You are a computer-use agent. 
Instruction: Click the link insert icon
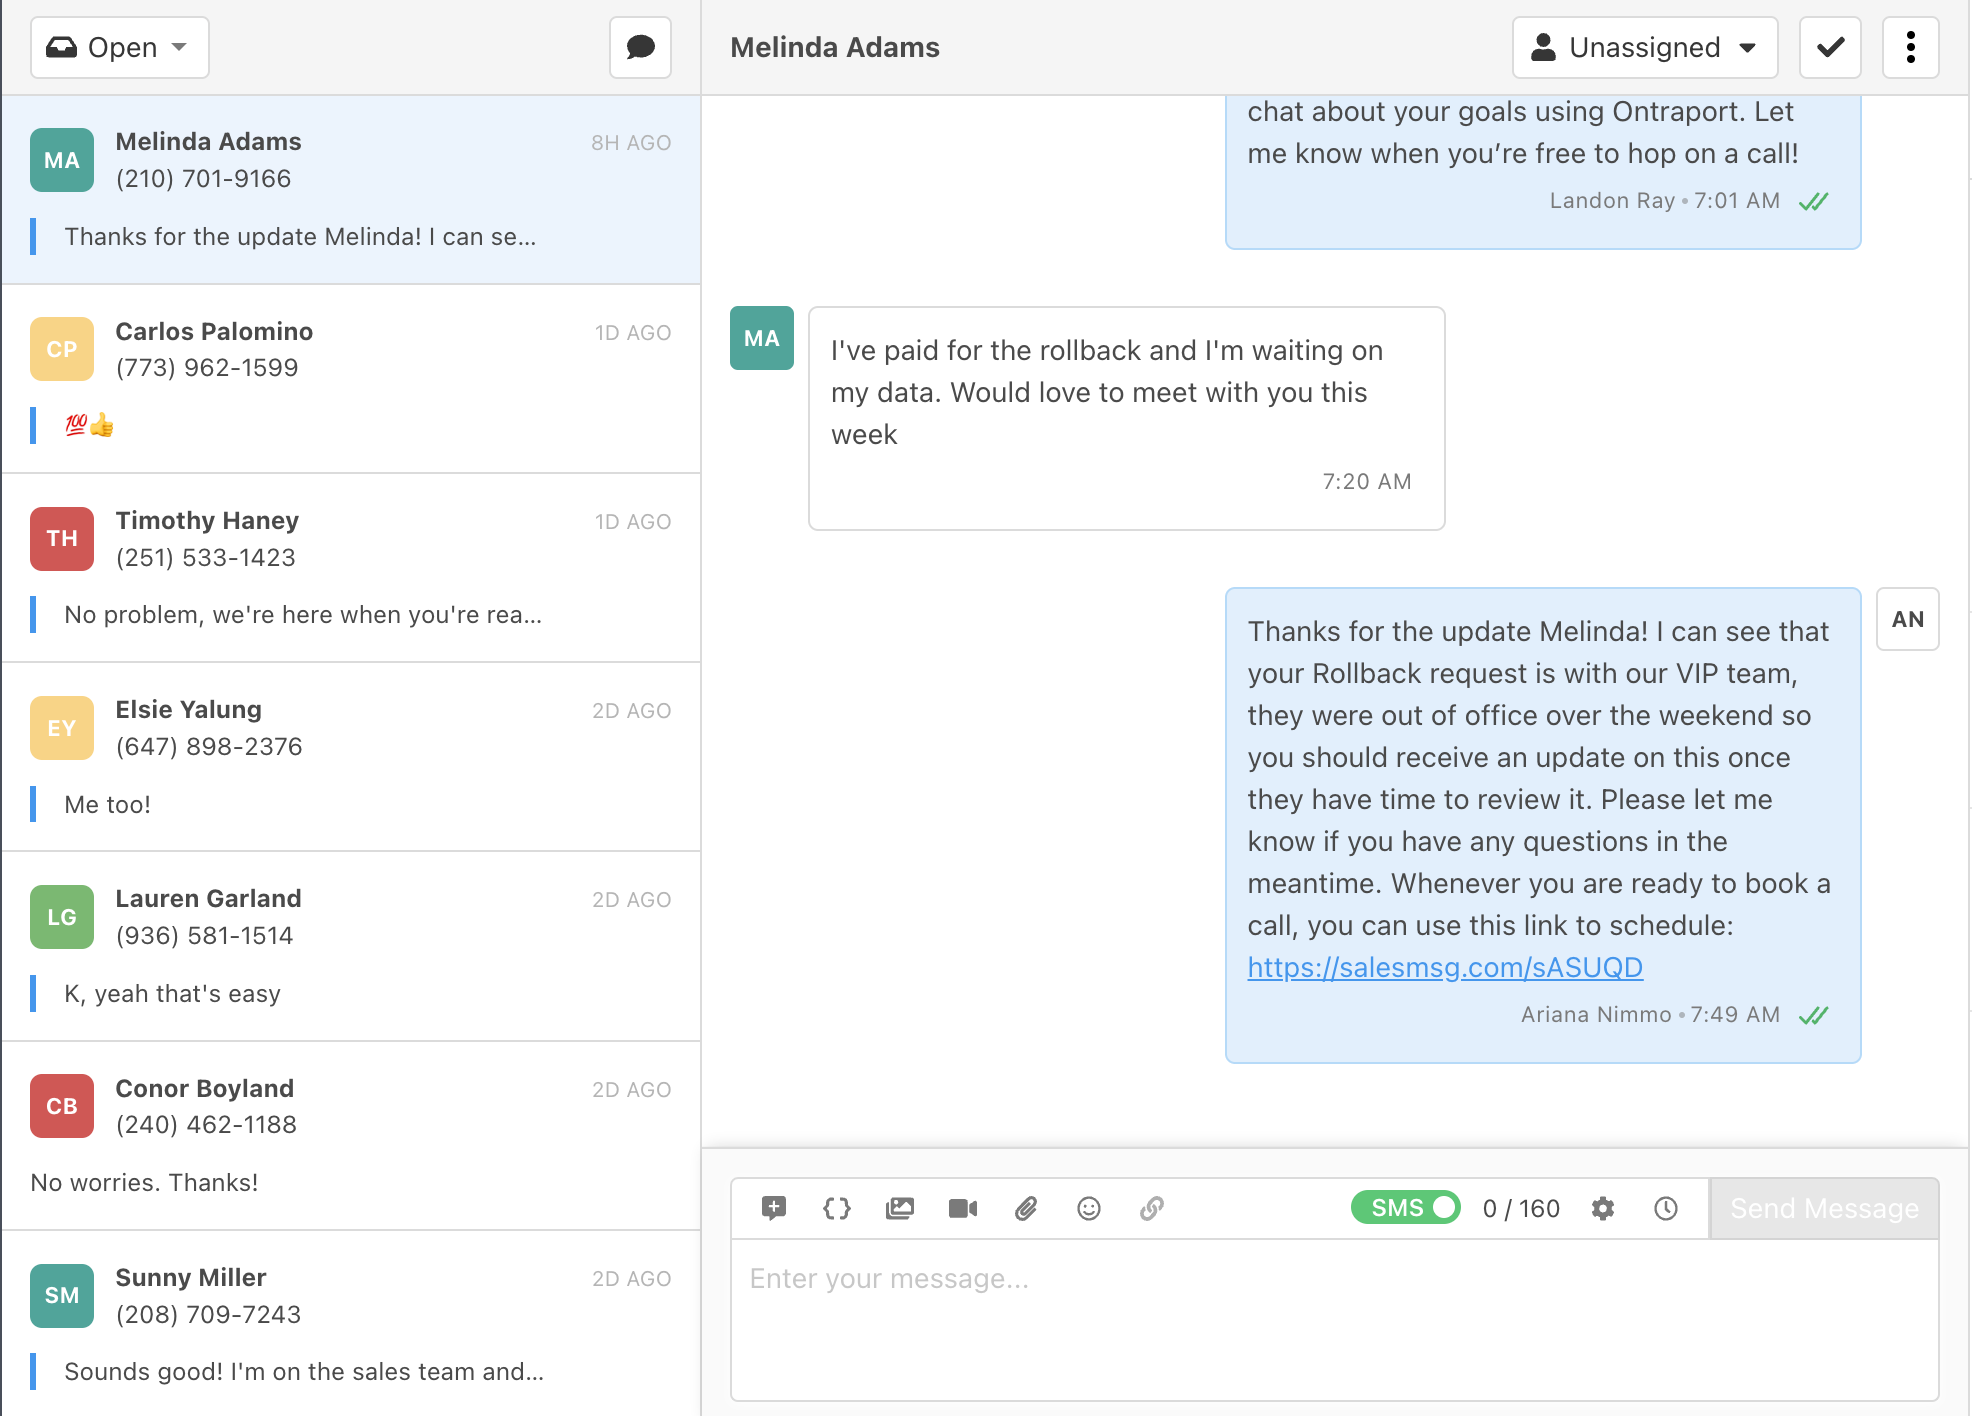tap(1152, 1208)
